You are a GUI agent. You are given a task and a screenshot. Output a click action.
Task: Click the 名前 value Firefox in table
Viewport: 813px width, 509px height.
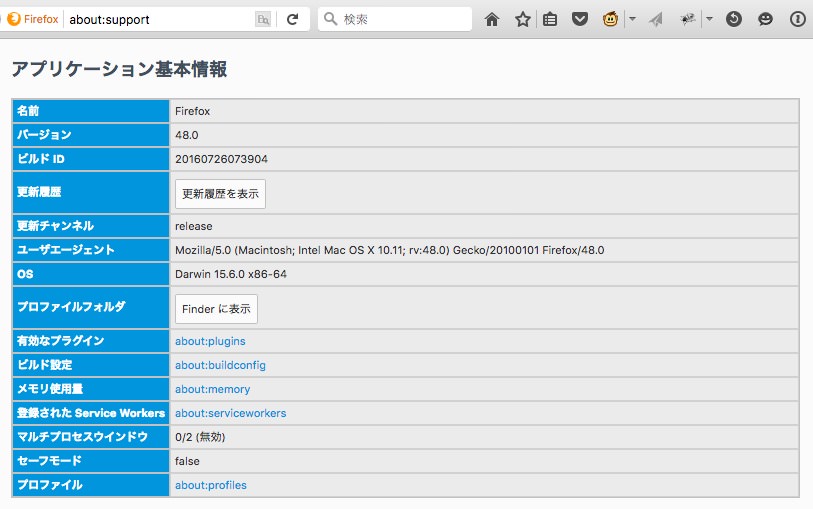(192, 111)
